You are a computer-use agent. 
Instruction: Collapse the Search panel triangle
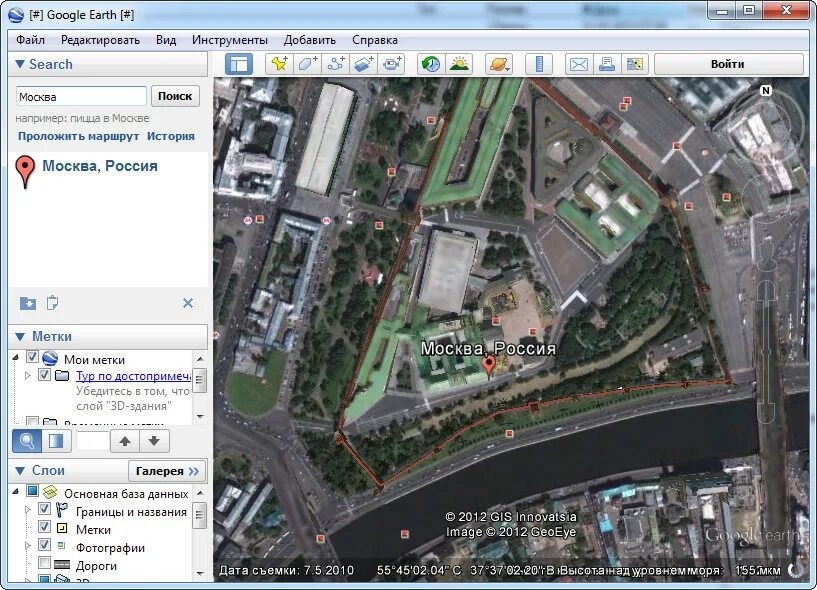pos(20,64)
